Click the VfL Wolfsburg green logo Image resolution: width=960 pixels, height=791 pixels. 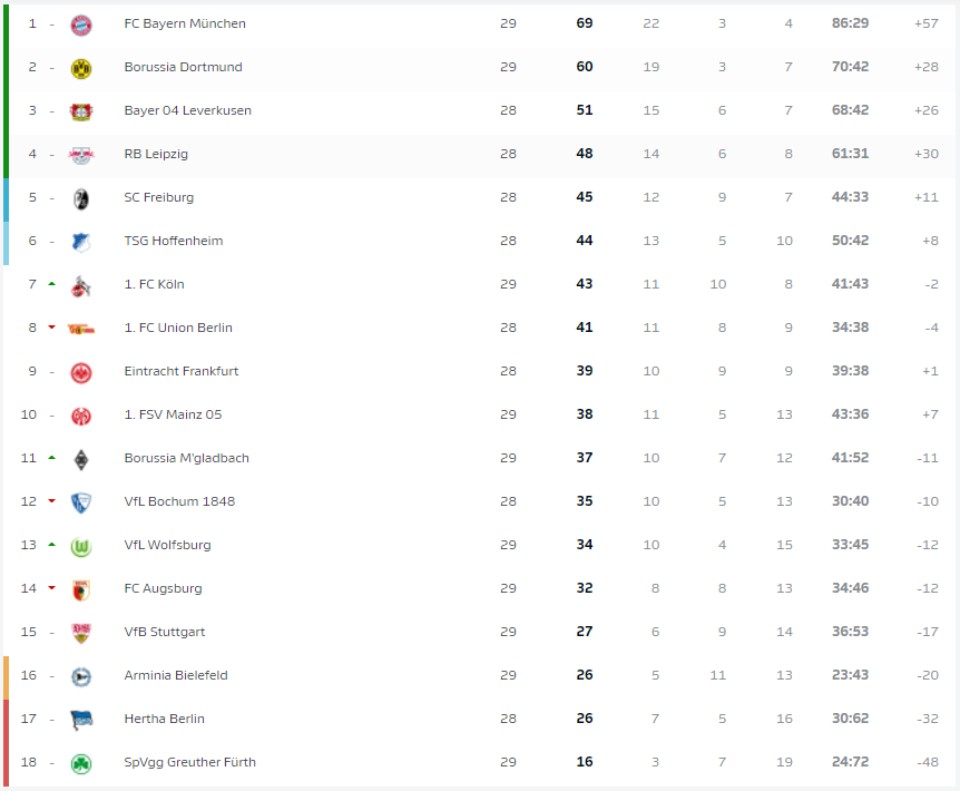click(x=81, y=546)
